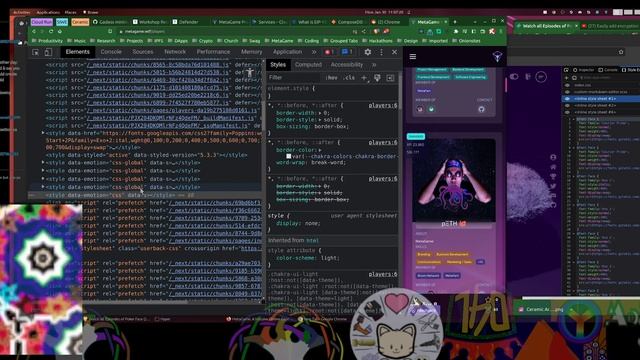The height and width of the screenshot is (360, 640).
Task: Open the MetaGame bookmarks folder
Action: point(279,41)
